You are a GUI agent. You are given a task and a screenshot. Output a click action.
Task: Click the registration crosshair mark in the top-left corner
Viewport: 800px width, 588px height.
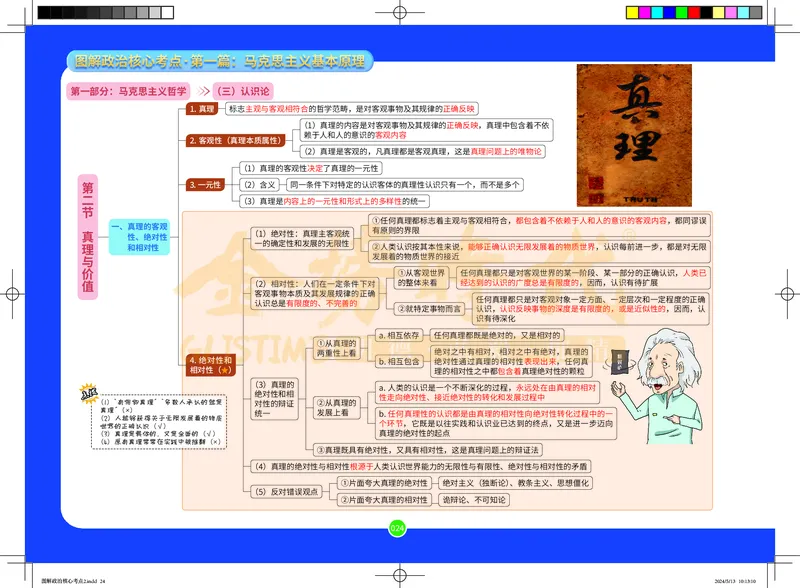[x=25, y=24]
